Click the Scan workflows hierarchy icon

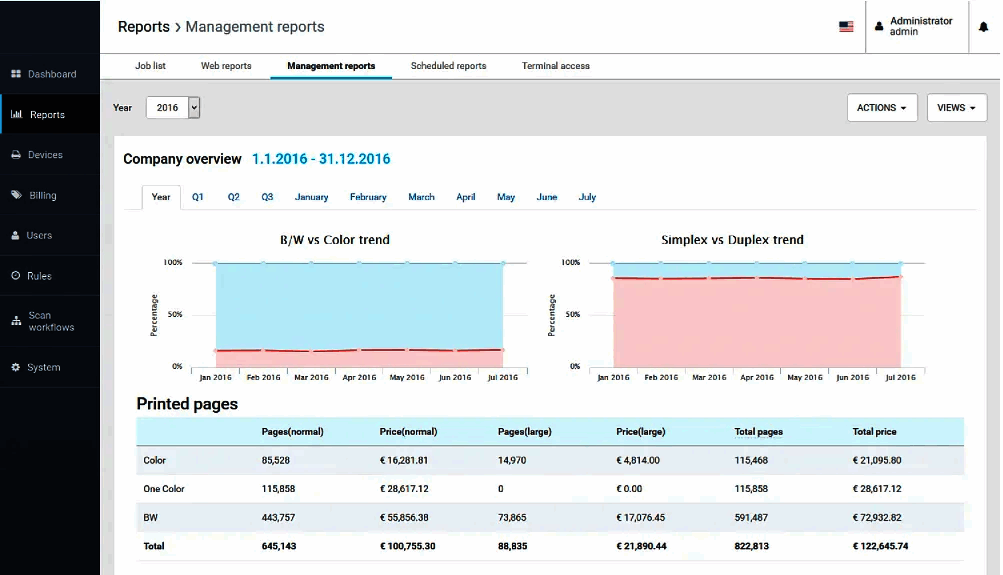coord(16,321)
